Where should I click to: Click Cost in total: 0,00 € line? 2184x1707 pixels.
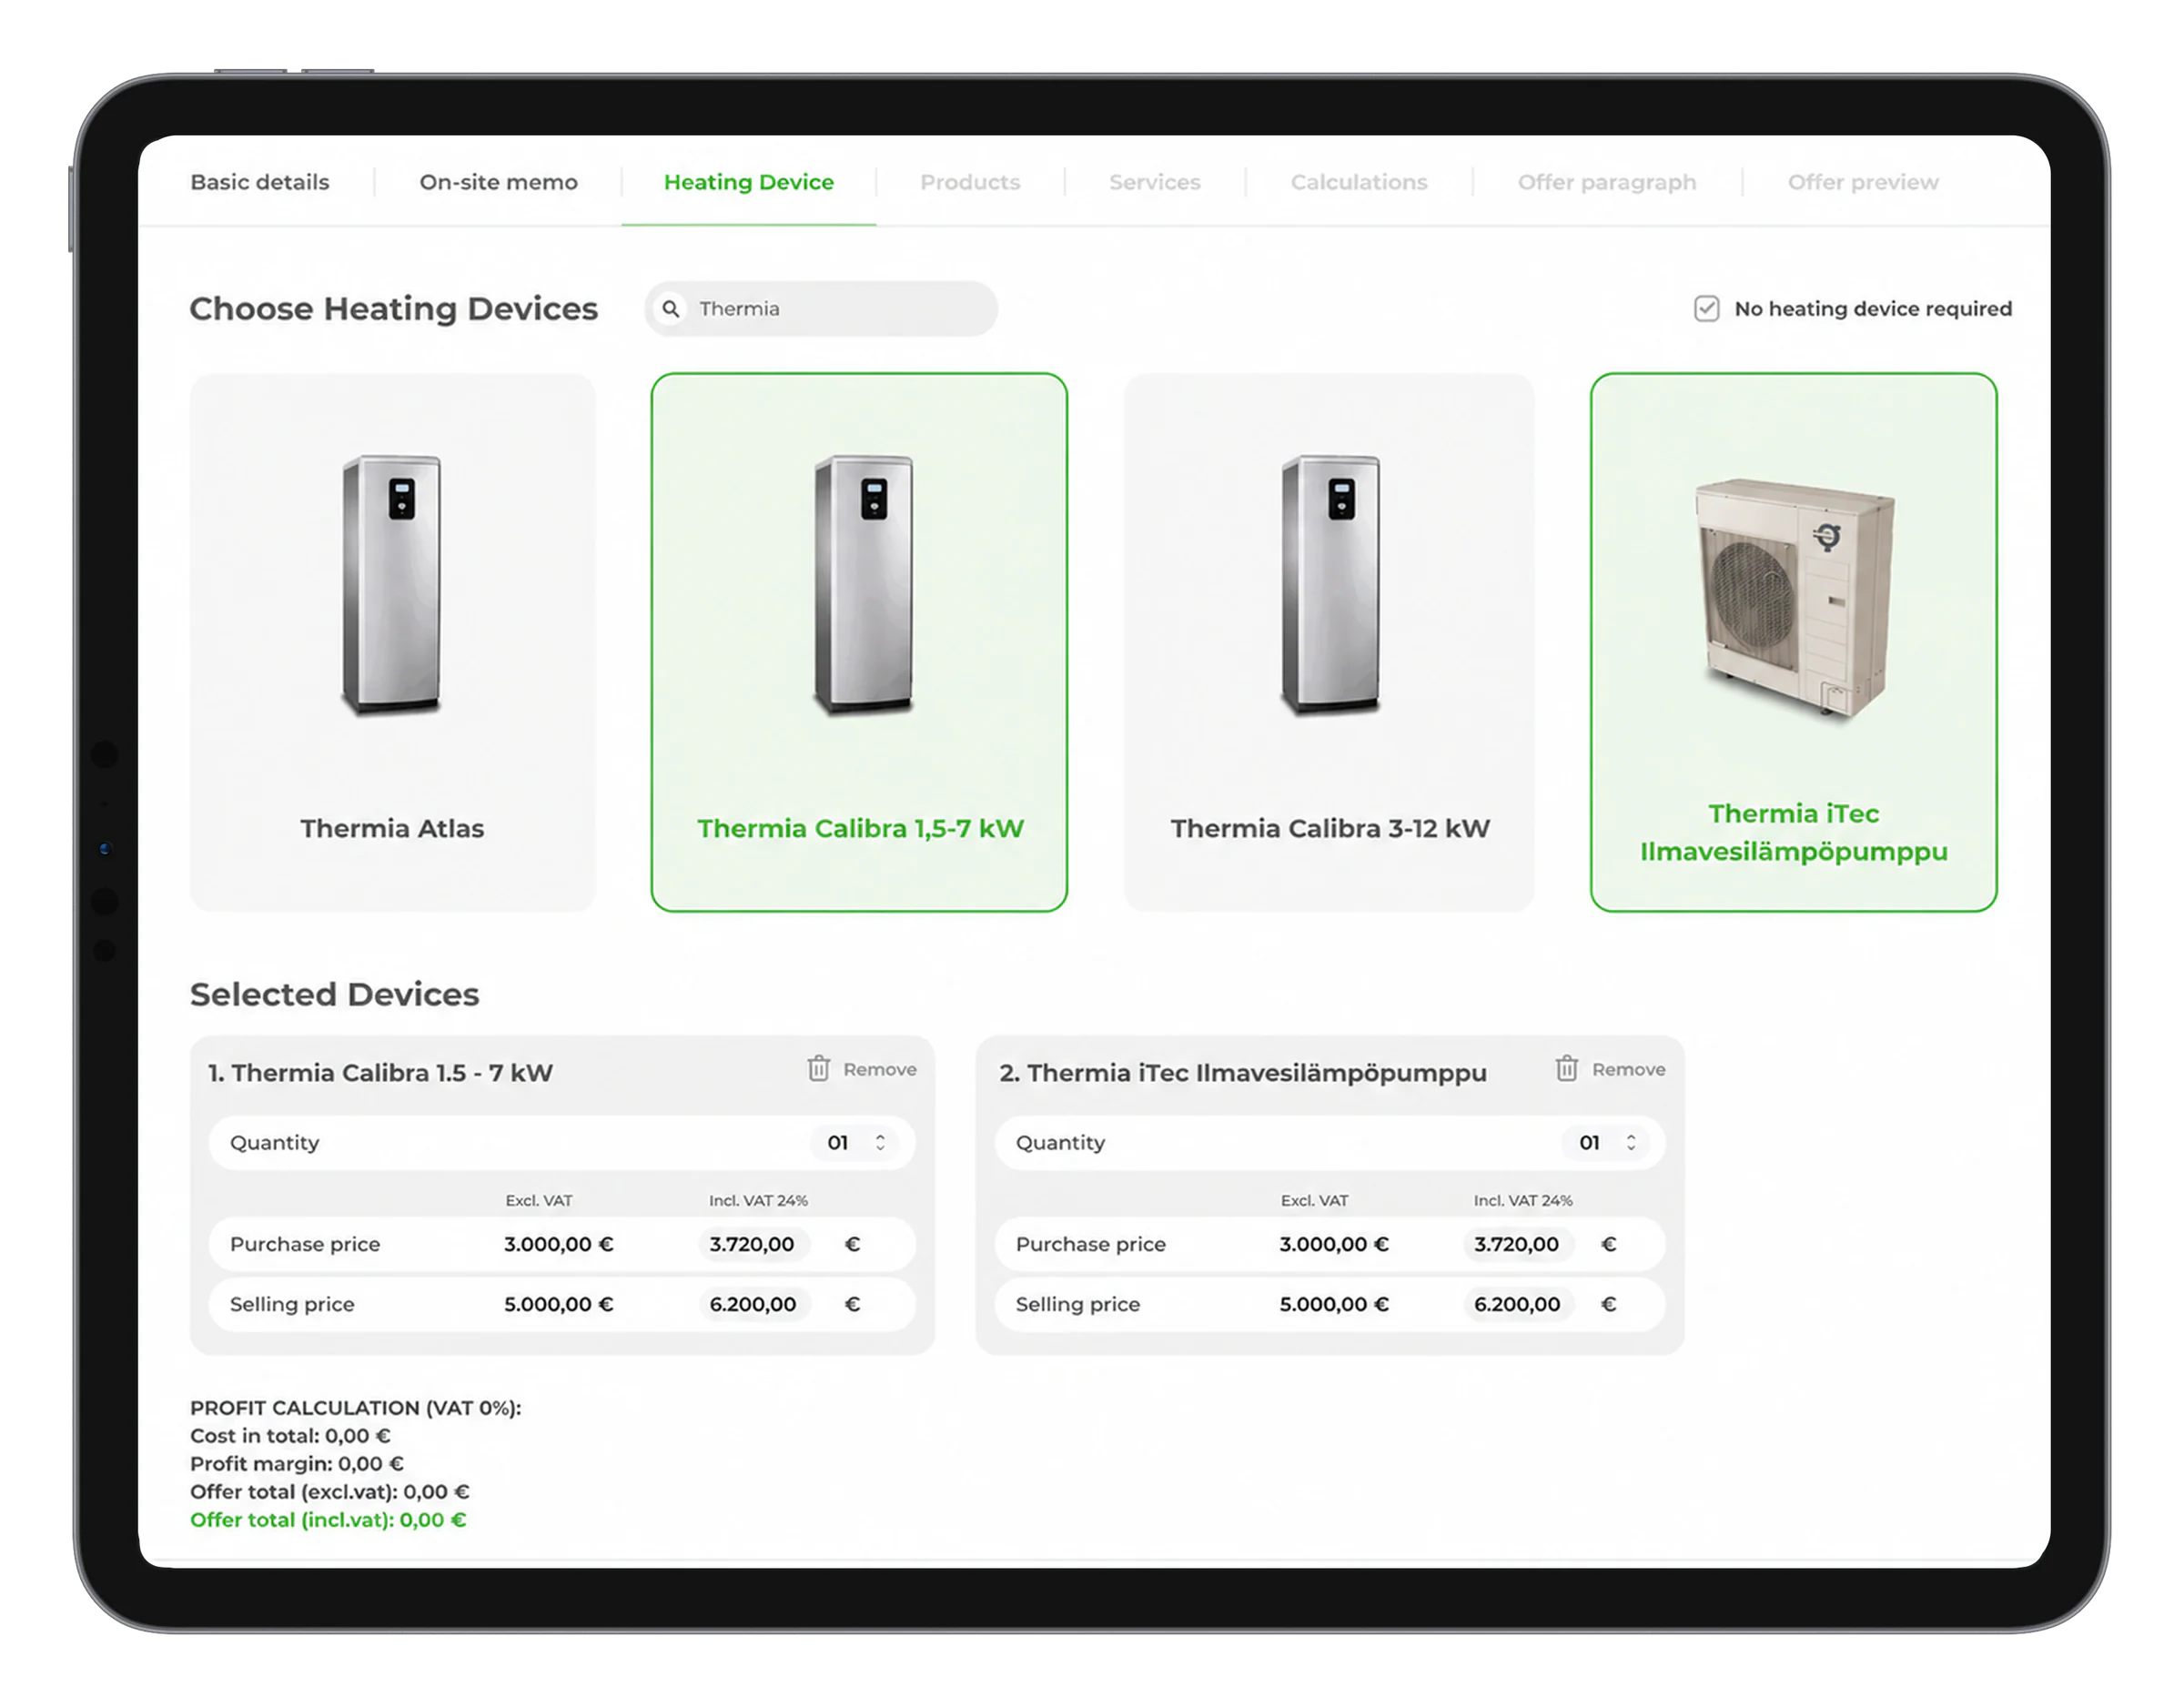click(x=290, y=1436)
